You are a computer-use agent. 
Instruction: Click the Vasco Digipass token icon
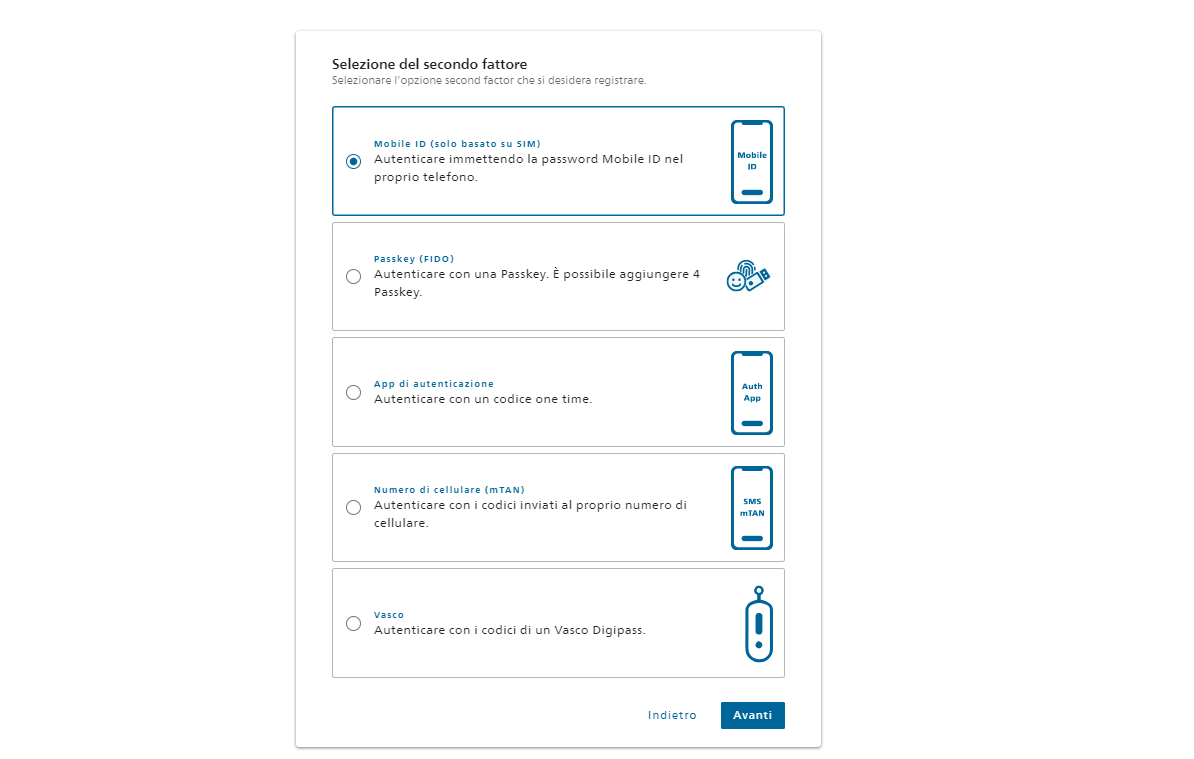coord(758,623)
